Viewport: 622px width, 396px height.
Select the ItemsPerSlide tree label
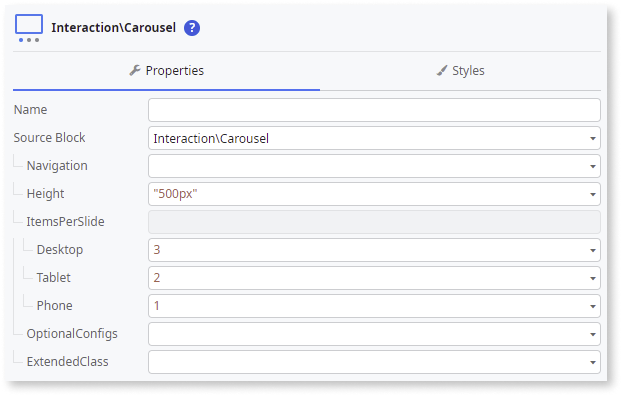pos(65,221)
